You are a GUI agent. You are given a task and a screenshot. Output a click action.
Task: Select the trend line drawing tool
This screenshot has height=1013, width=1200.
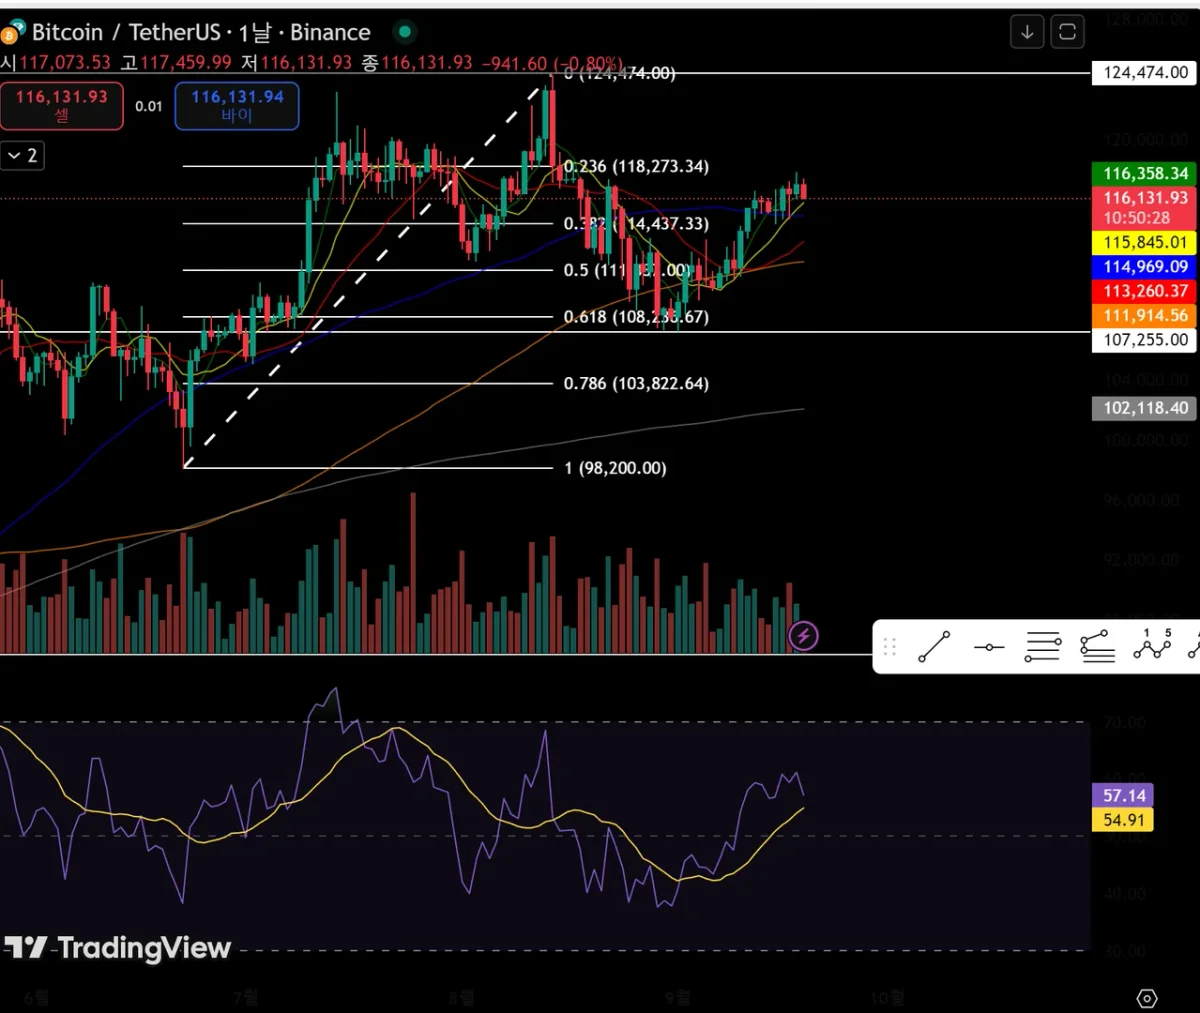[934, 647]
